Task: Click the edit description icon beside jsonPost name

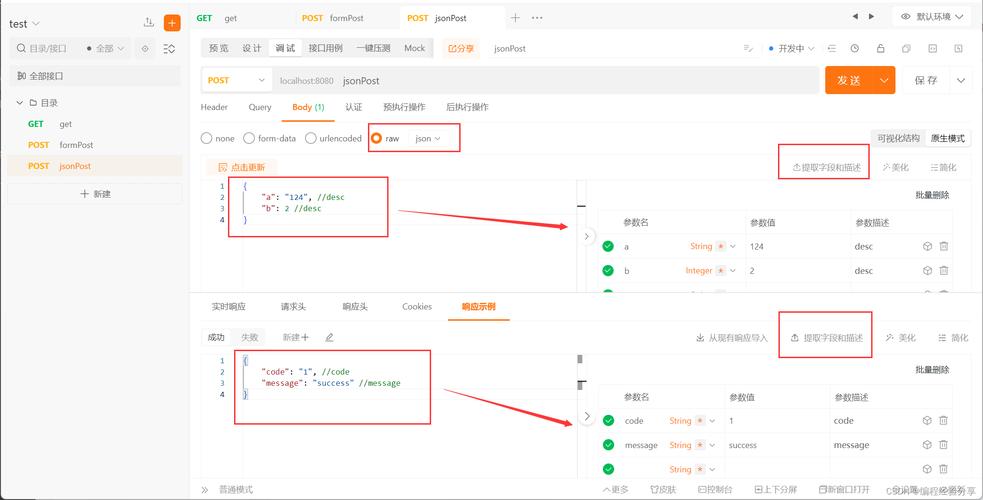Action: point(747,48)
